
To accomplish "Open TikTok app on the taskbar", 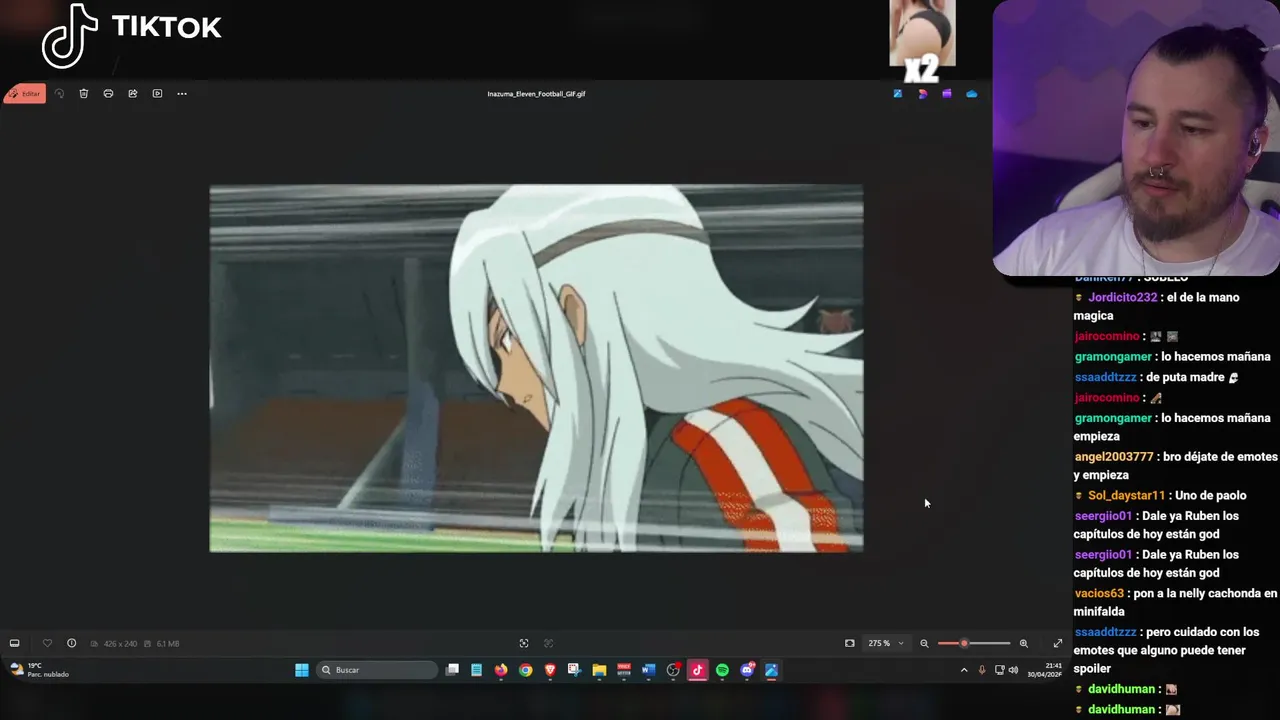I will pyautogui.click(x=697, y=670).
